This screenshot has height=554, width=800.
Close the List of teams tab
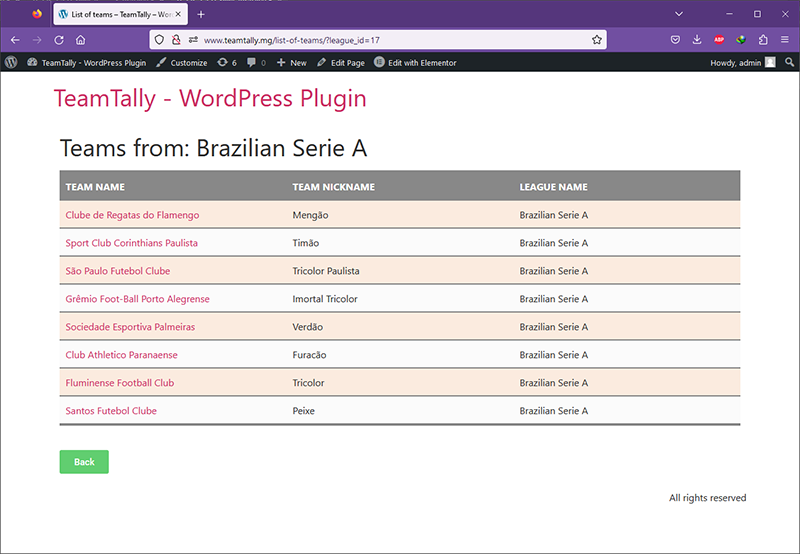(178, 14)
